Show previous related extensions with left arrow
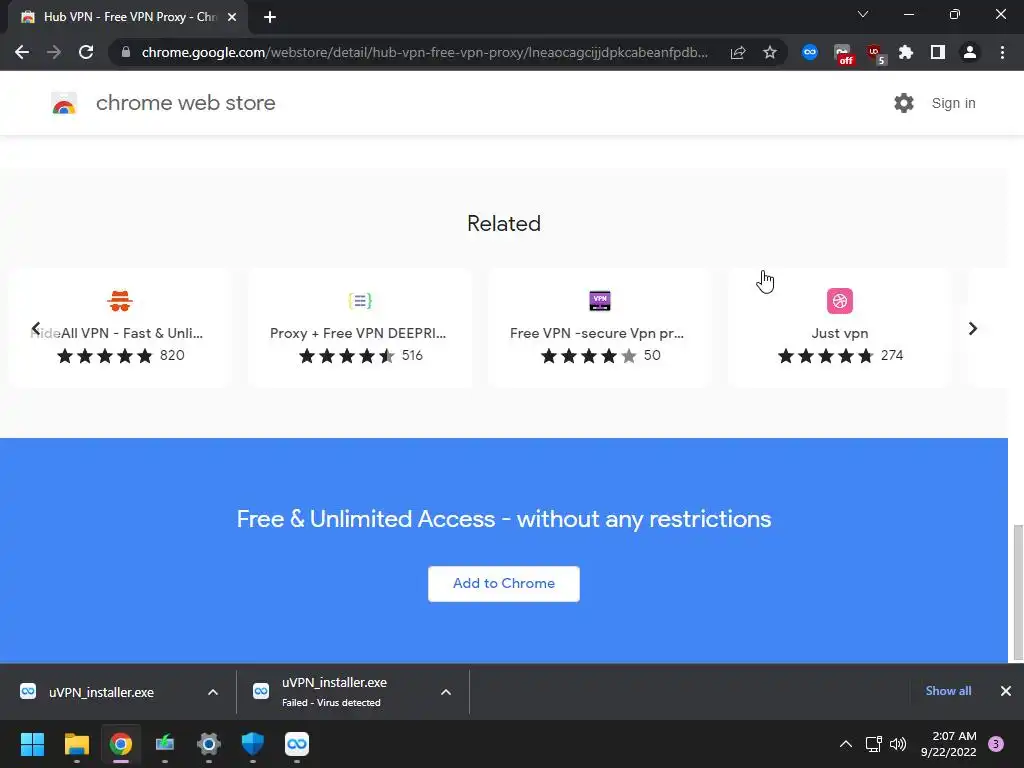Screen dimensions: 1024x768 click(x=36, y=328)
